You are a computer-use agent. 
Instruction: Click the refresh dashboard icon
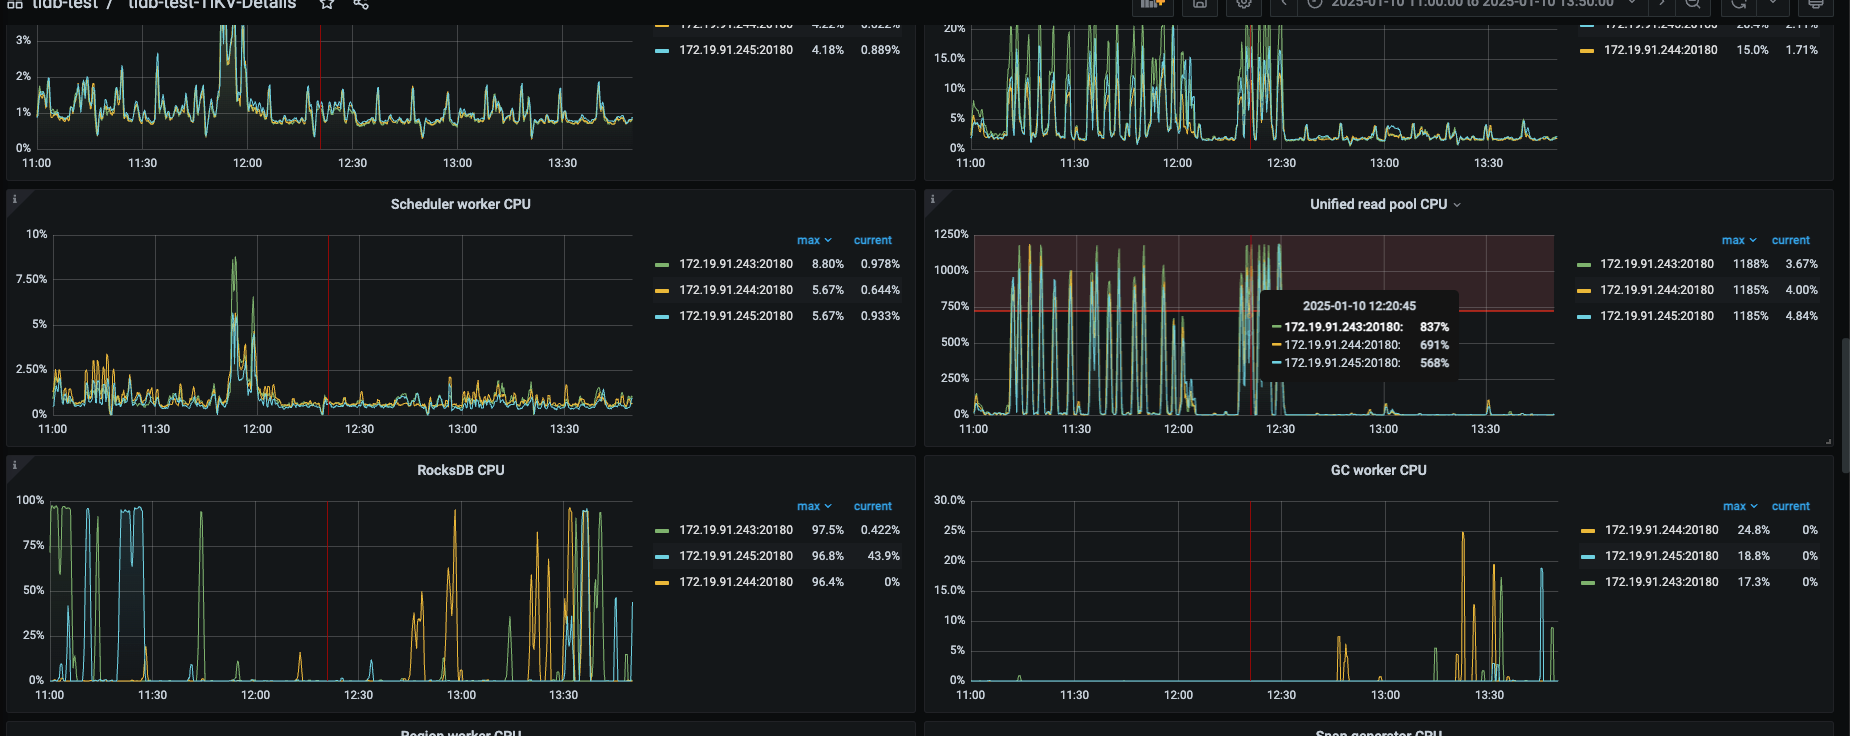[1739, 4]
